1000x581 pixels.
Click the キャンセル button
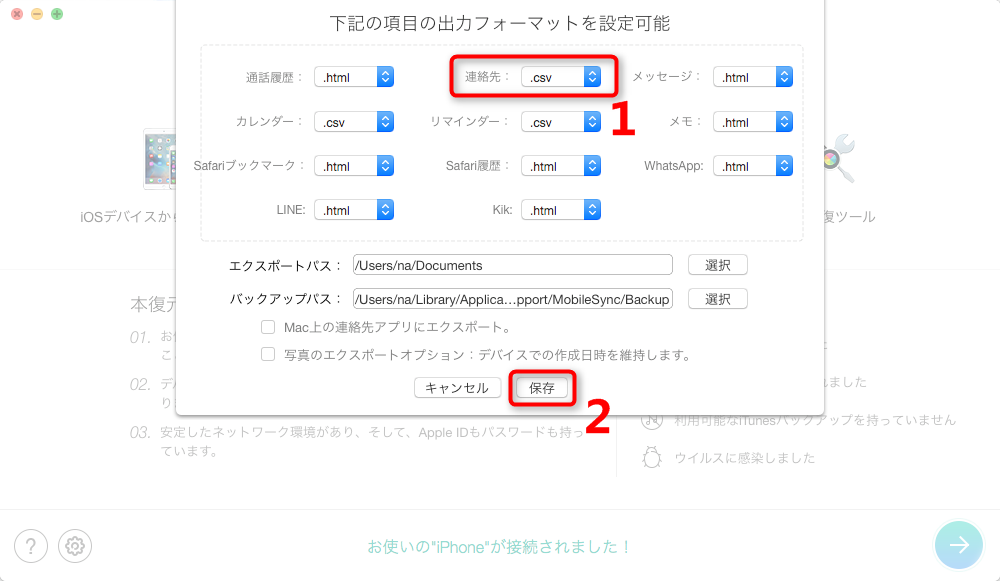pos(457,388)
